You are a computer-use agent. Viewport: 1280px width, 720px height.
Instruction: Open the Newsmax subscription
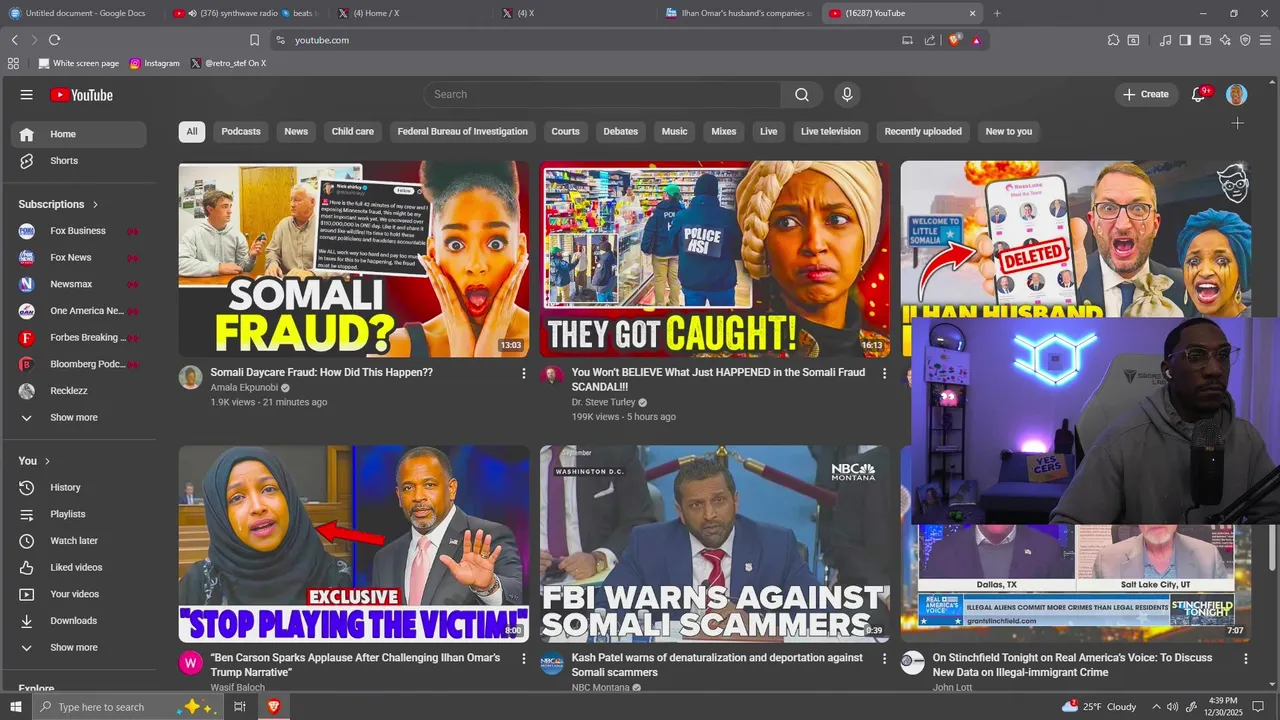pos(78,284)
